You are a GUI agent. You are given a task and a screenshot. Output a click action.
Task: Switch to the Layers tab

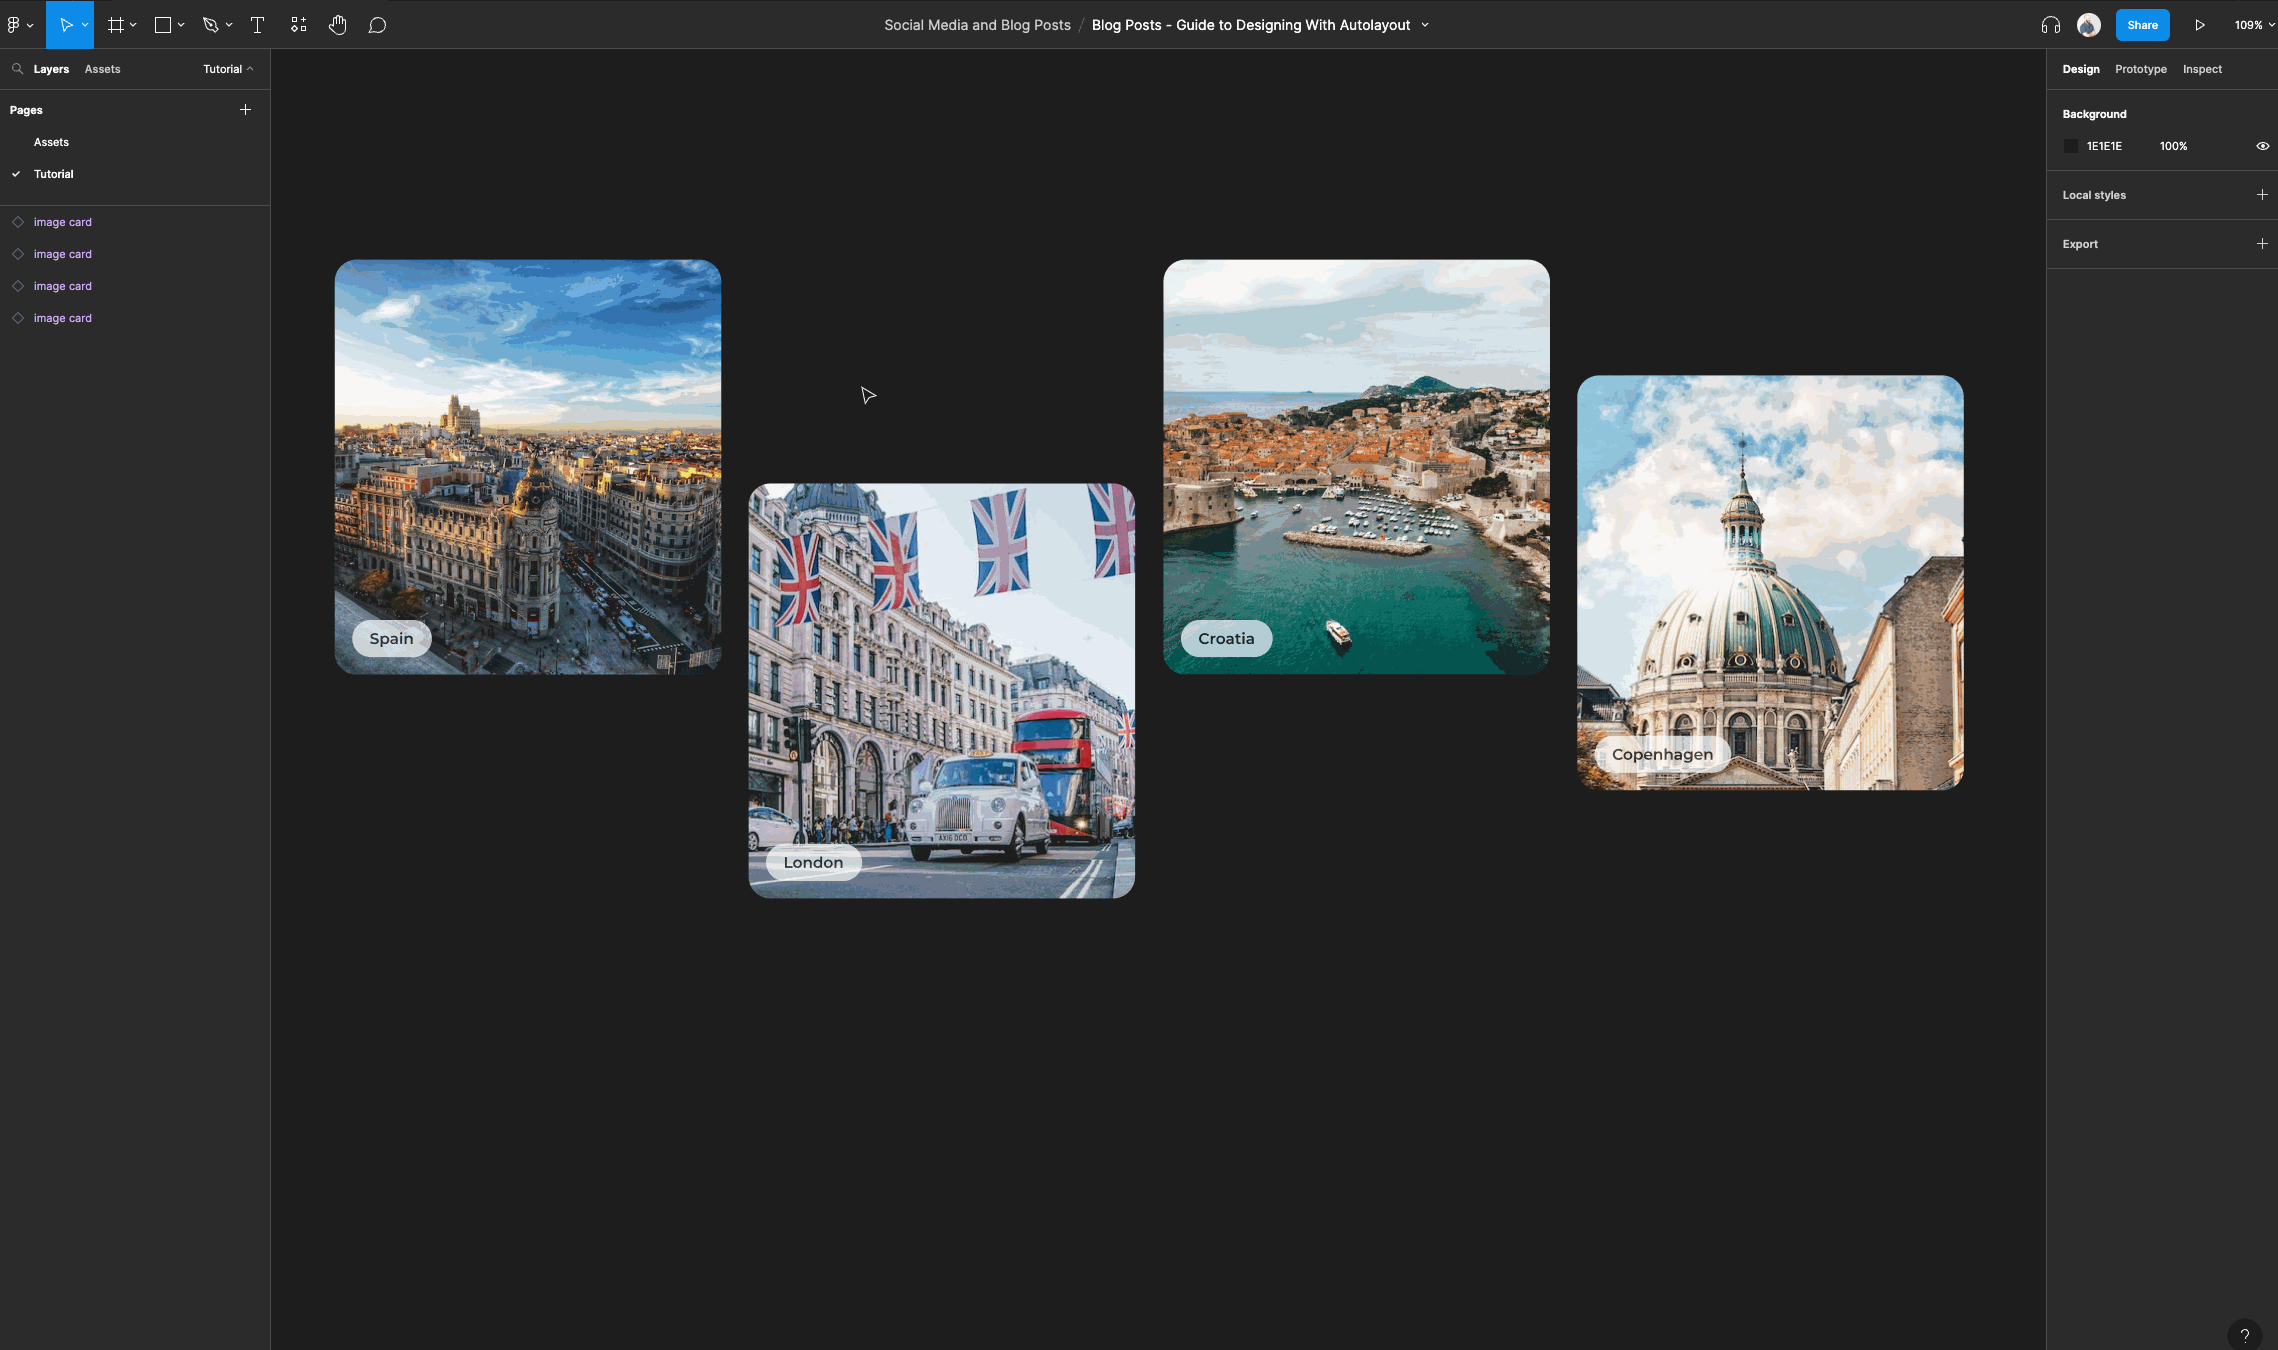click(51, 69)
